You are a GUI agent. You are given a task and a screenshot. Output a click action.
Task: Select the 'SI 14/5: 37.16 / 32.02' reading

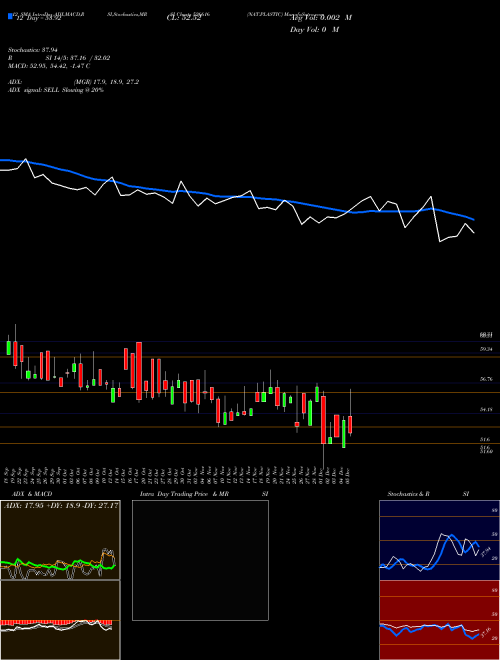point(77,58)
